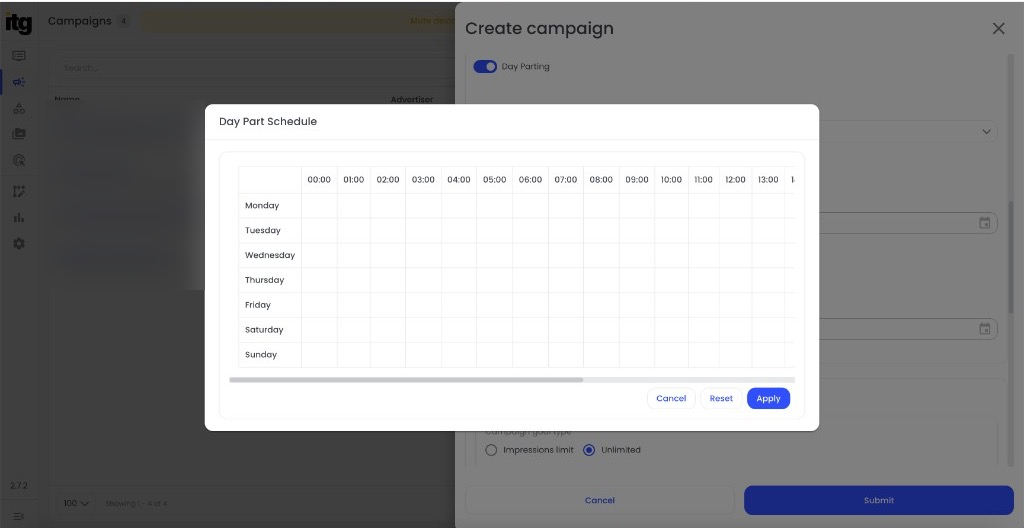
Task: Click the Campaigns page heading
Action: click(80, 21)
